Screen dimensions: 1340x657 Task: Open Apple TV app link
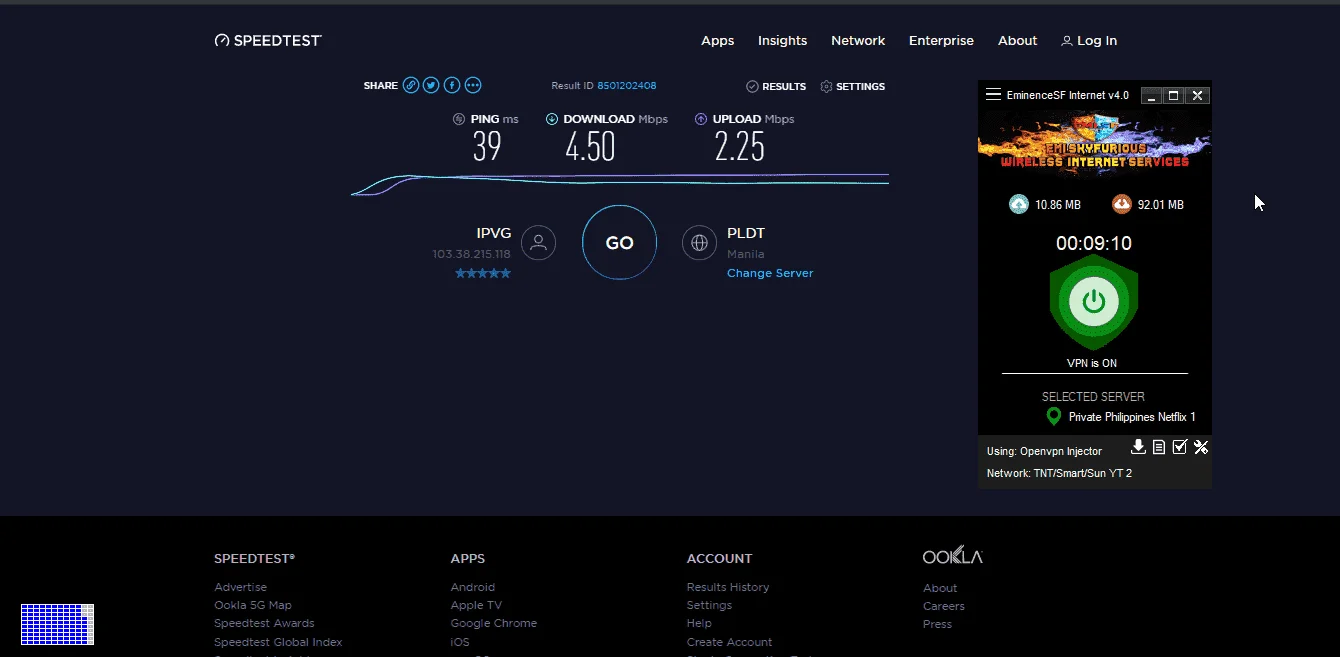476,605
